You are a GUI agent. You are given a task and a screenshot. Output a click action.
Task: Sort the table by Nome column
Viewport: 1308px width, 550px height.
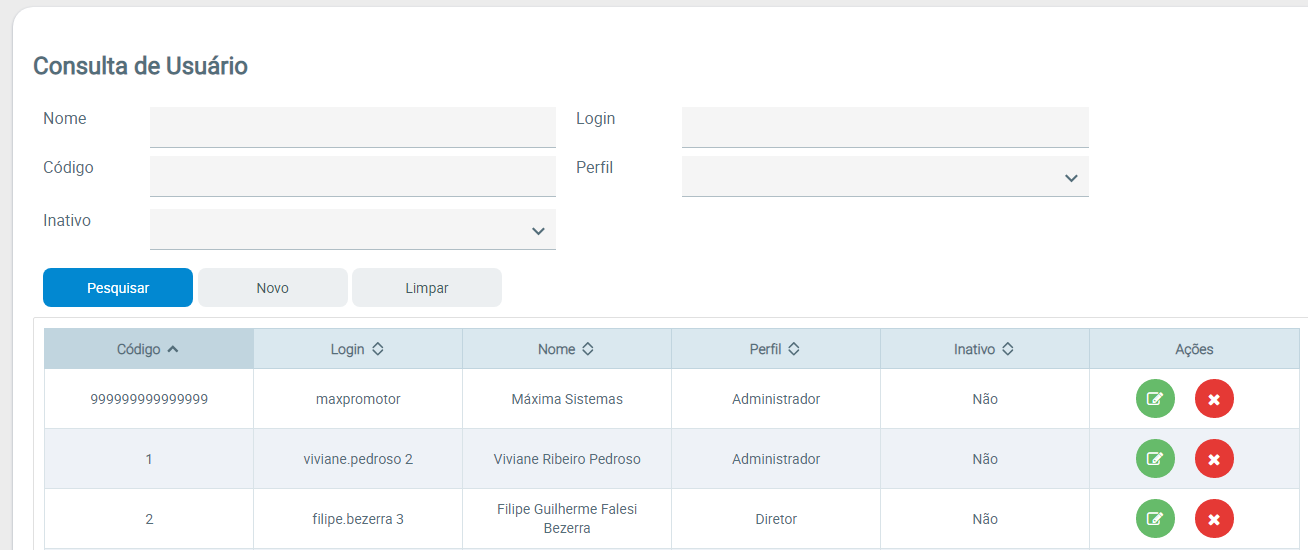(566, 349)
